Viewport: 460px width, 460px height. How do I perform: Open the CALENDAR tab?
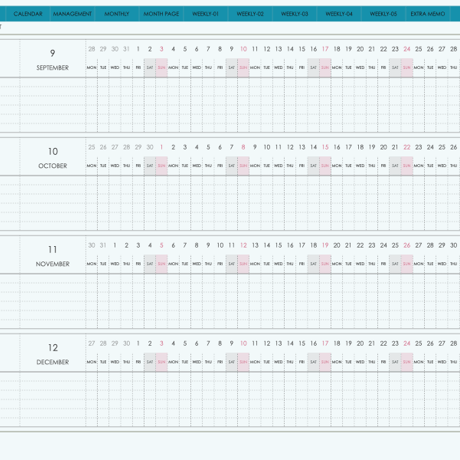point(28,14)
